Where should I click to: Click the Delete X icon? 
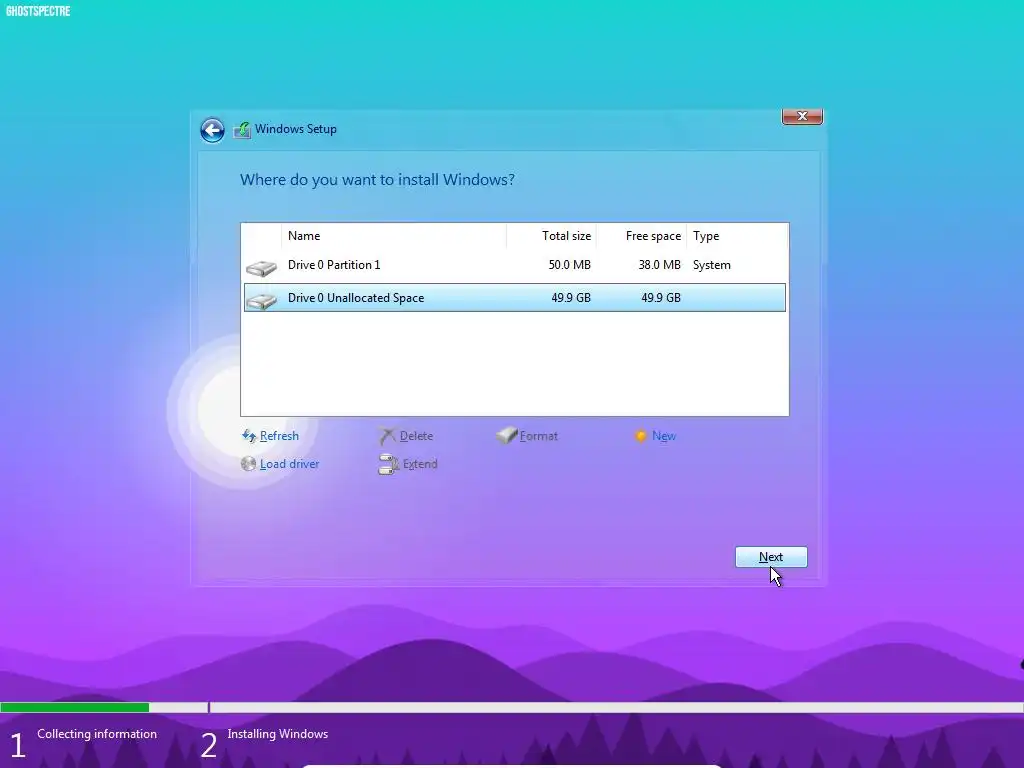tap(387, 436)
